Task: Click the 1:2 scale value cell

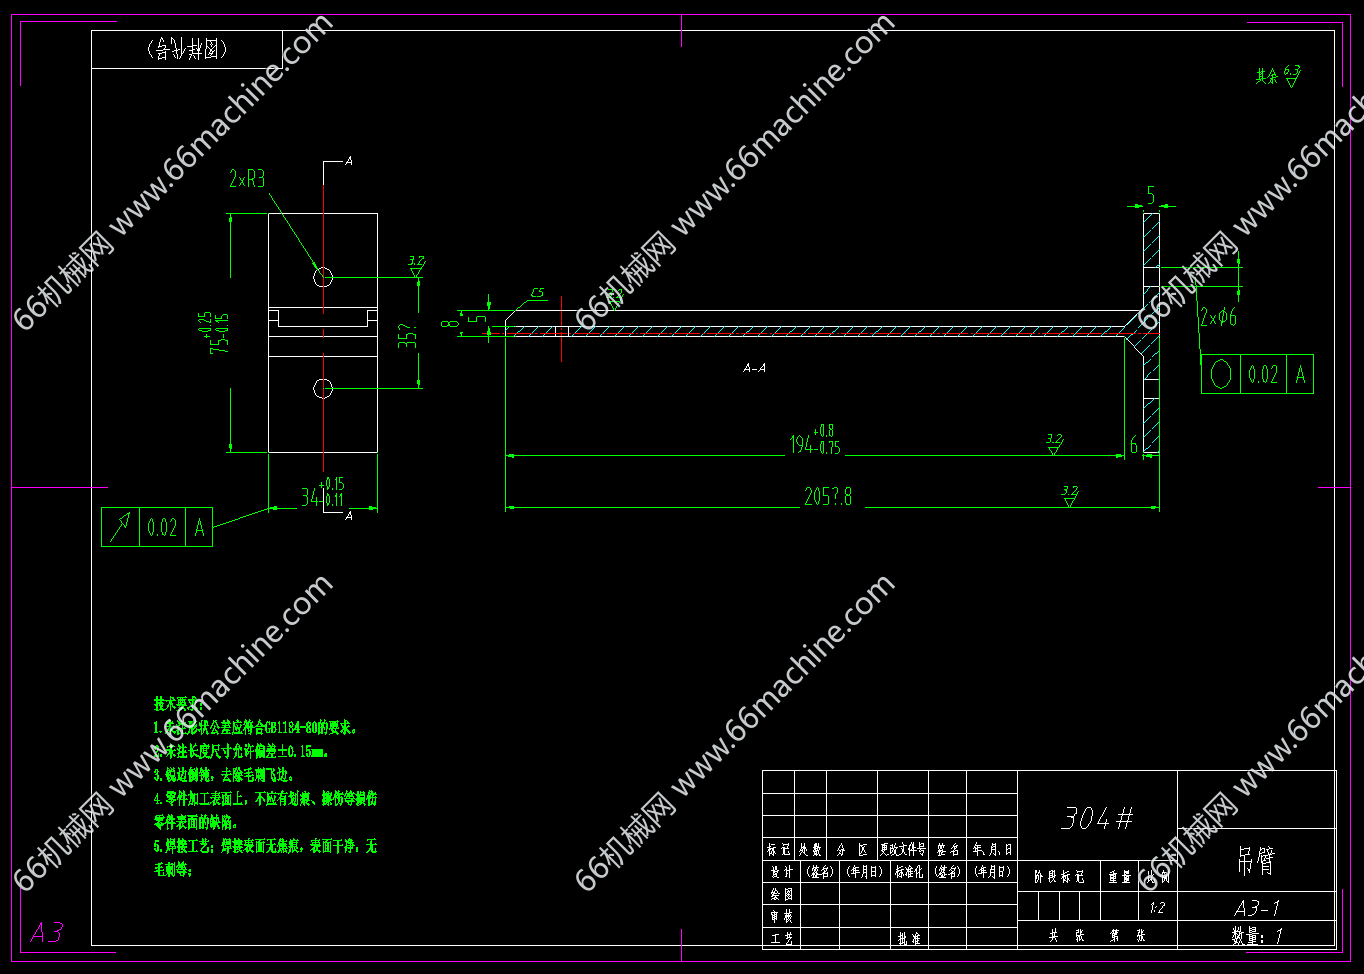Action: pos(1157,908)
